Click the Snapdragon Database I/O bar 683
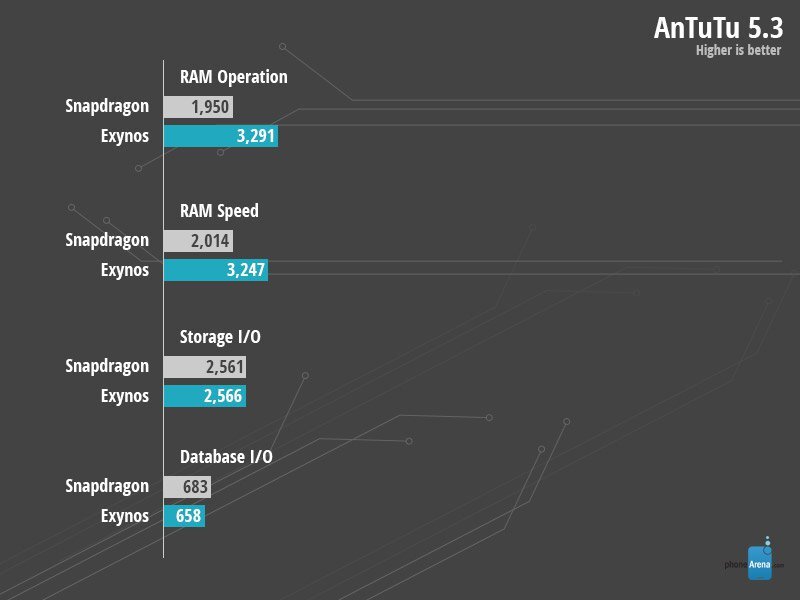800x600 pixels. coord(188,486)
